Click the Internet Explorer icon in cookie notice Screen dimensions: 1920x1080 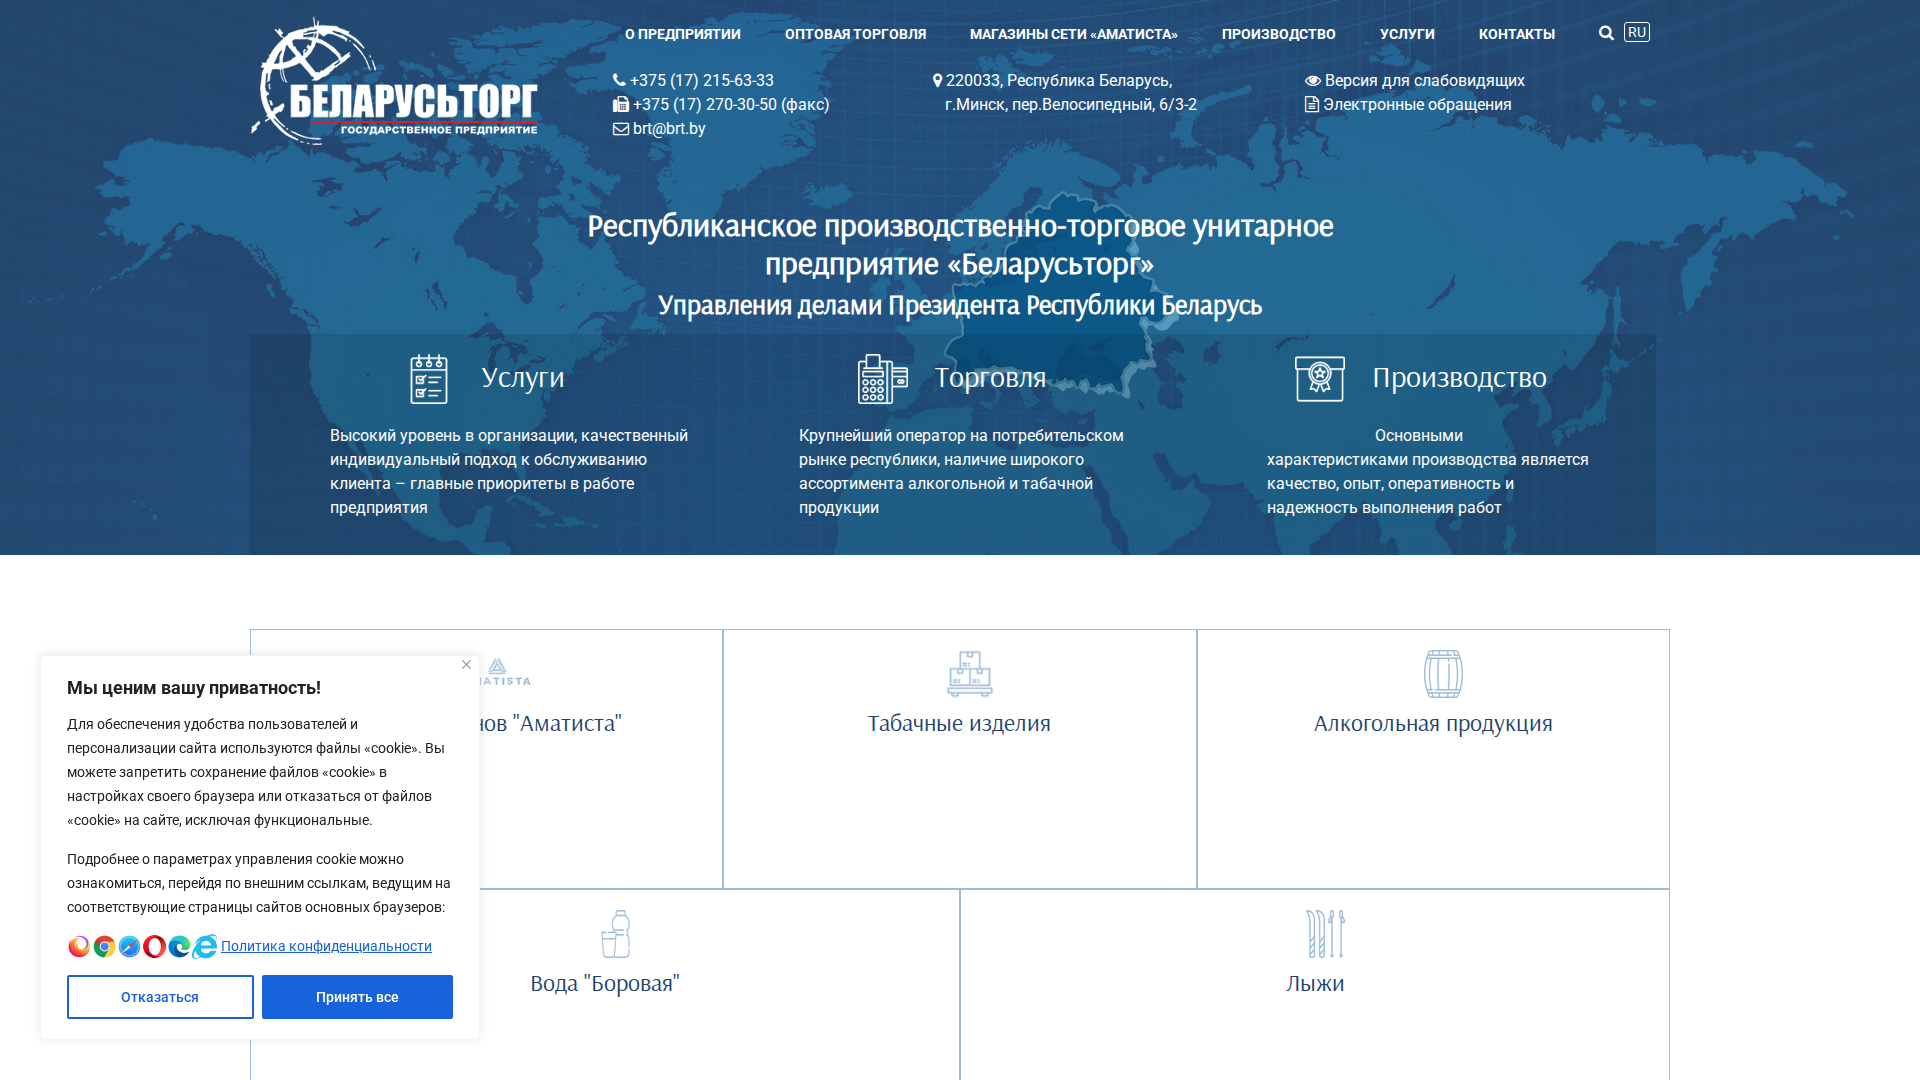pyautogui.click(x=204, y=946)
